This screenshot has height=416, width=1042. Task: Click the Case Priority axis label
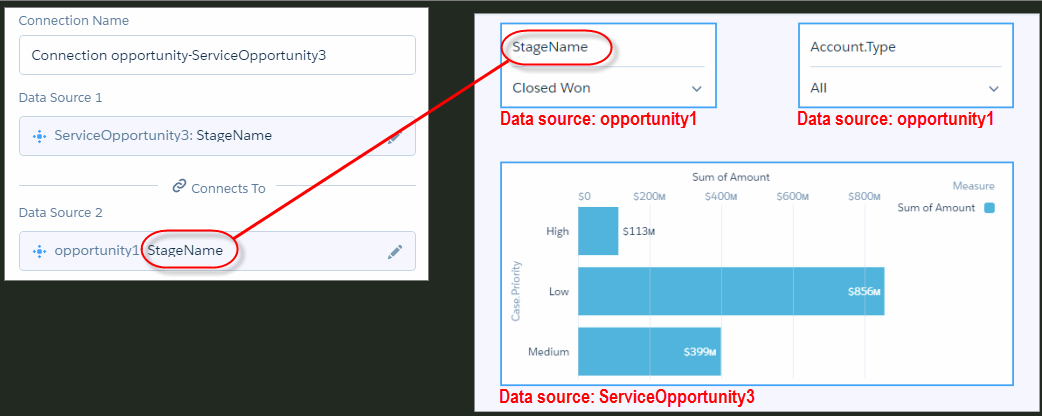click(x=516, y=291)
